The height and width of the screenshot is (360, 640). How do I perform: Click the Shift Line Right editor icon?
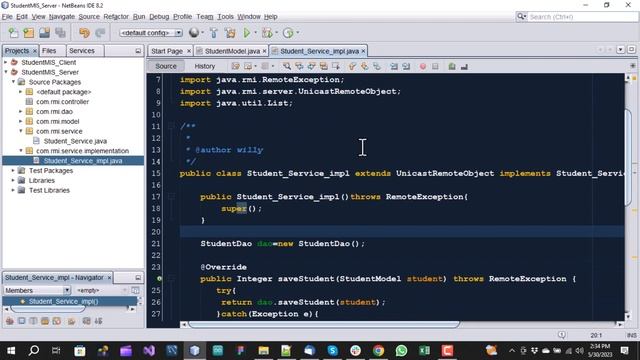pos(406,66)
